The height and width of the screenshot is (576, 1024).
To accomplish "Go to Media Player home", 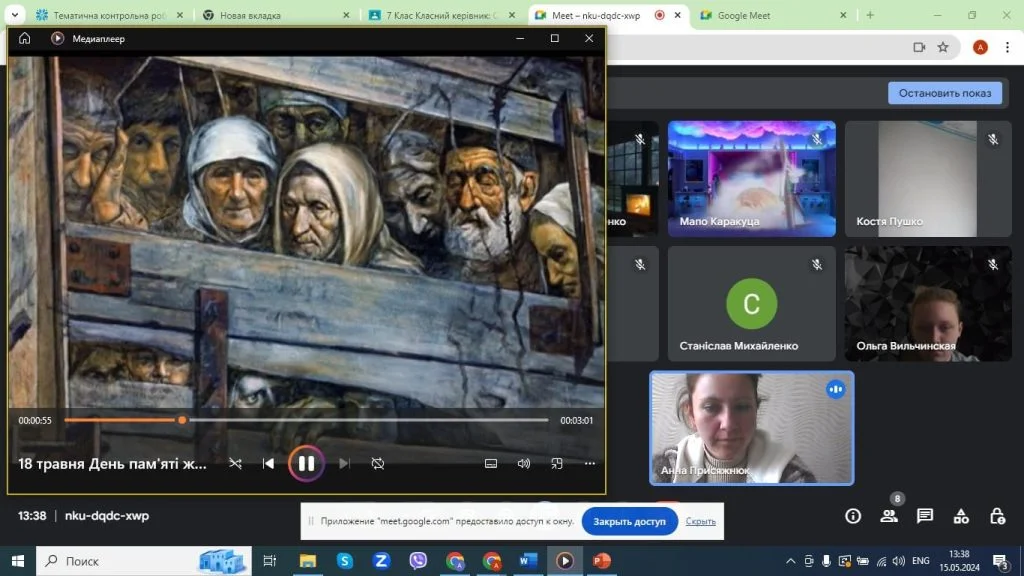I will [x=24, y=39].
